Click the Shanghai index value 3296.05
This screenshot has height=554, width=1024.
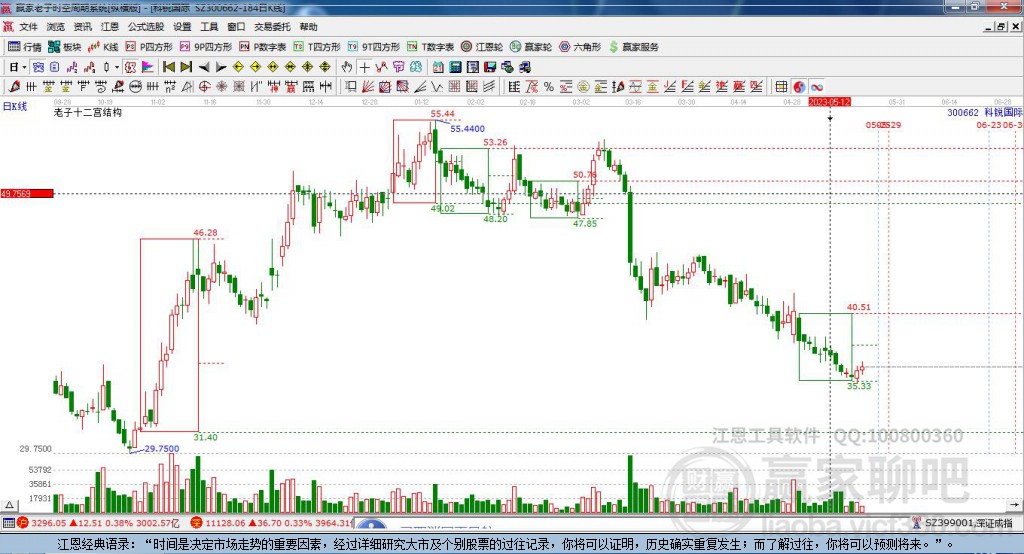pyautogui.click(x=48, y=523)
